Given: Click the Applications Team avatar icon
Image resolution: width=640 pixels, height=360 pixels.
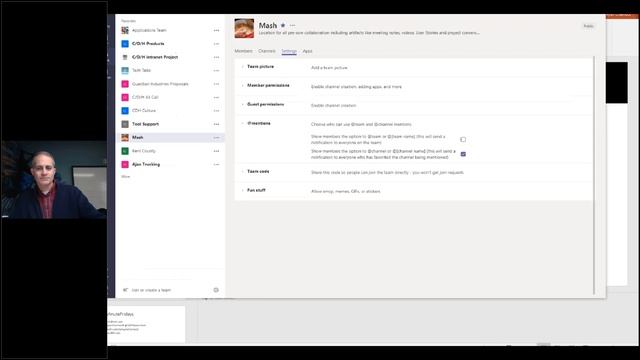Looking at the screenshot, I should tap(125, 30).
